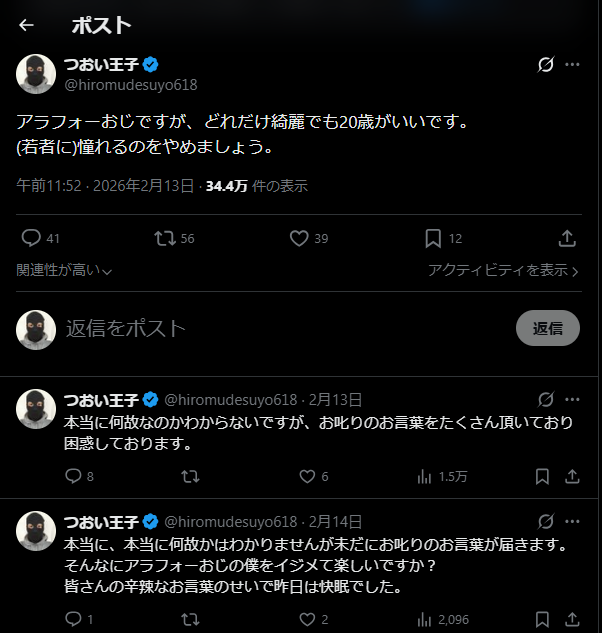Click reply icon with 41 replies
Screen dimensions: 602x633
click(x=31, y=238)
